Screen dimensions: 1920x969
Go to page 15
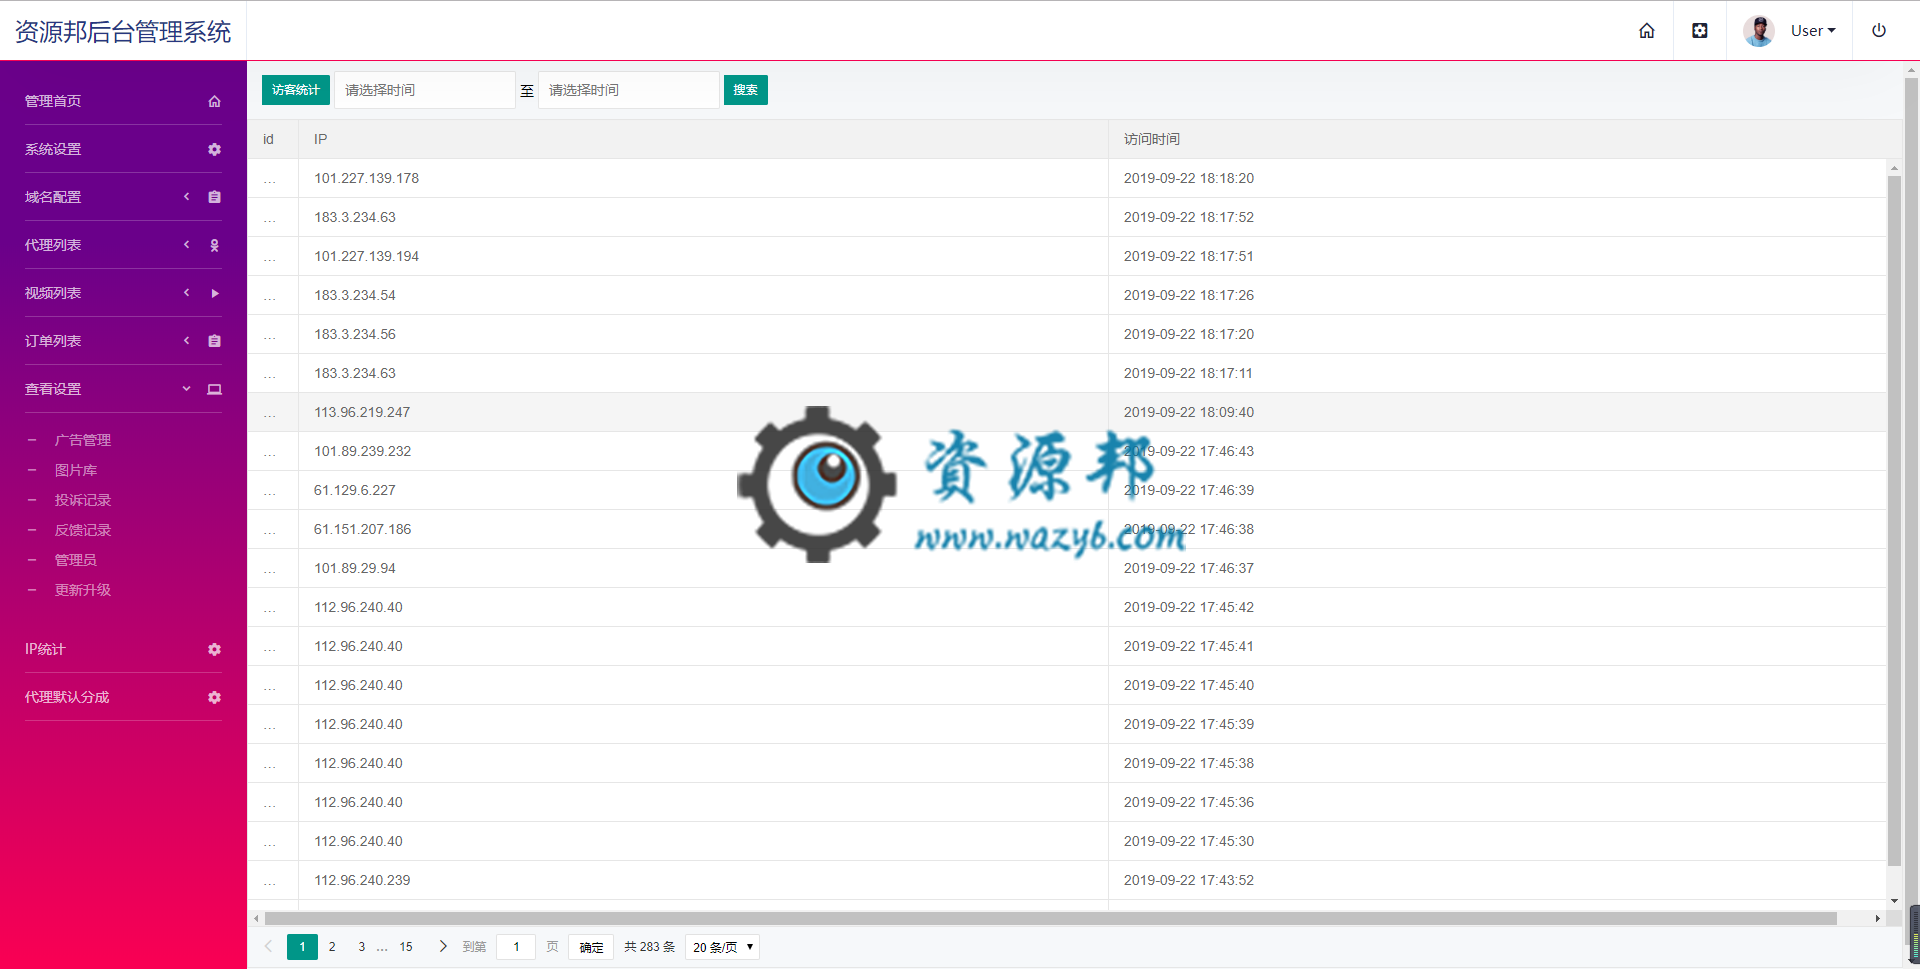(x=406, y=947)
